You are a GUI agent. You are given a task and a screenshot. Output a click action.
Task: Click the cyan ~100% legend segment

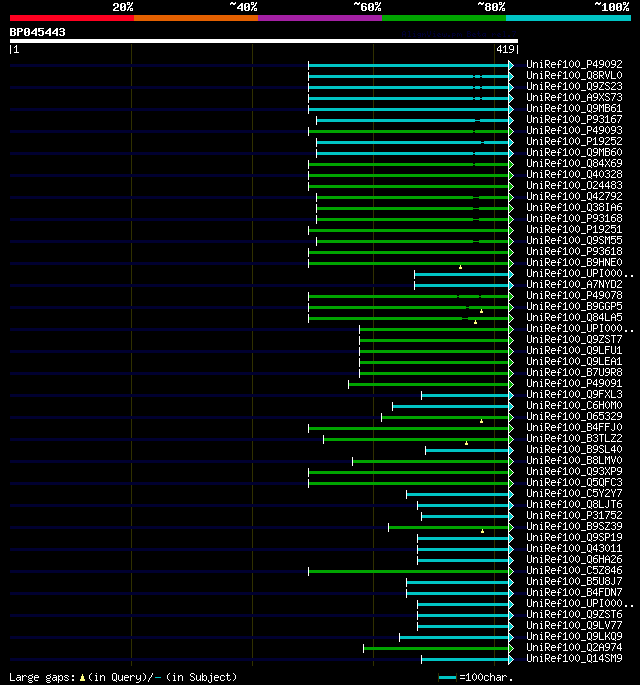pyautogui.click(x=568, y=18)
